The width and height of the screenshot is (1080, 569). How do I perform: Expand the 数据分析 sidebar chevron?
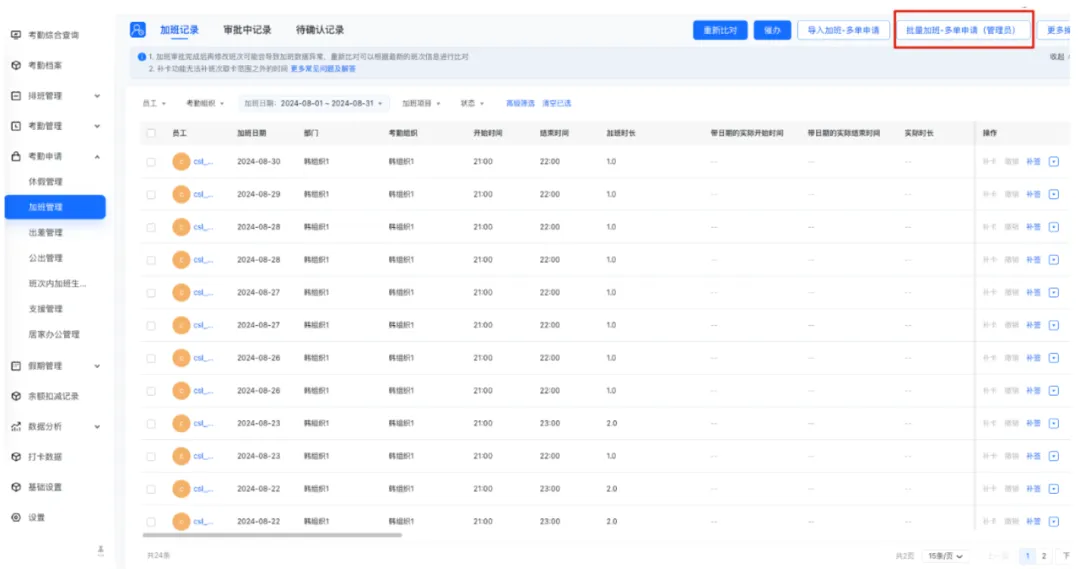click(97, 426)
